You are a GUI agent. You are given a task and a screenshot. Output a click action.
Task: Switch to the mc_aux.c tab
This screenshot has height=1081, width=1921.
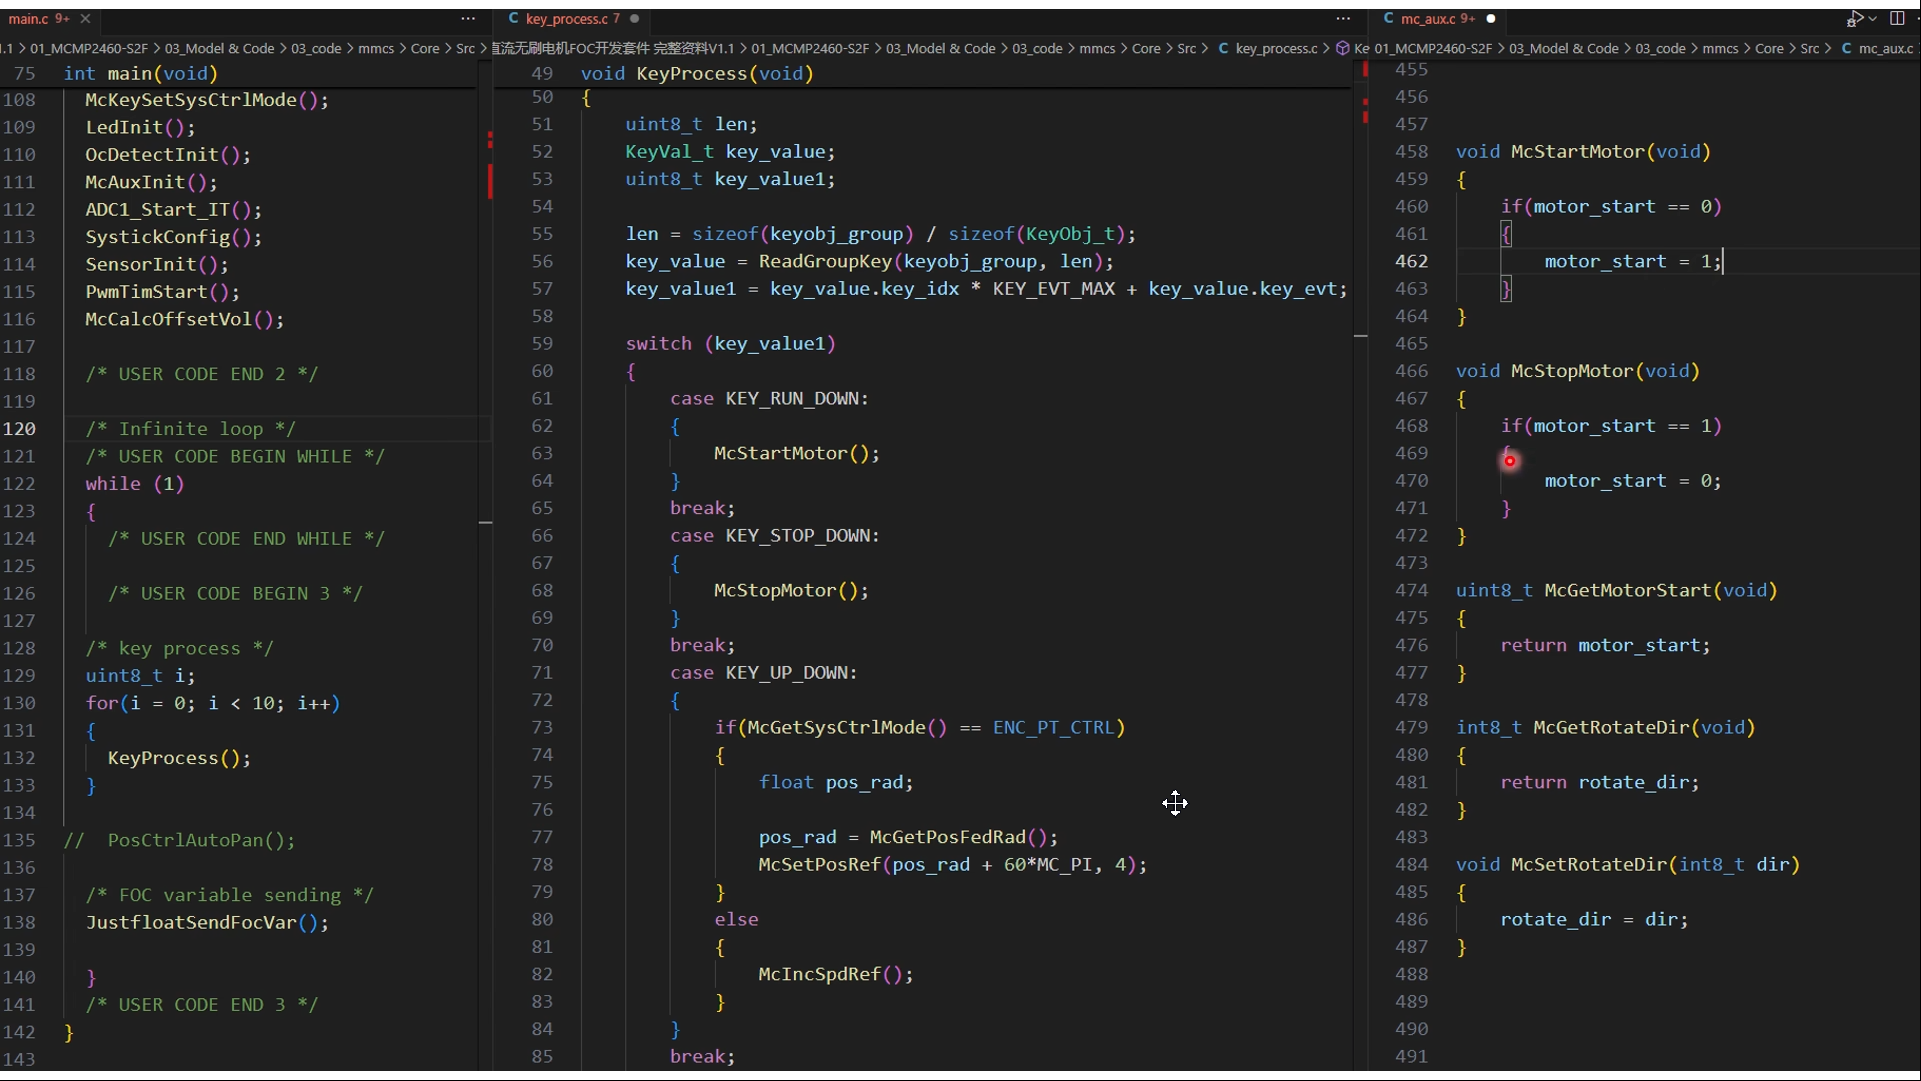(1428, 19)
